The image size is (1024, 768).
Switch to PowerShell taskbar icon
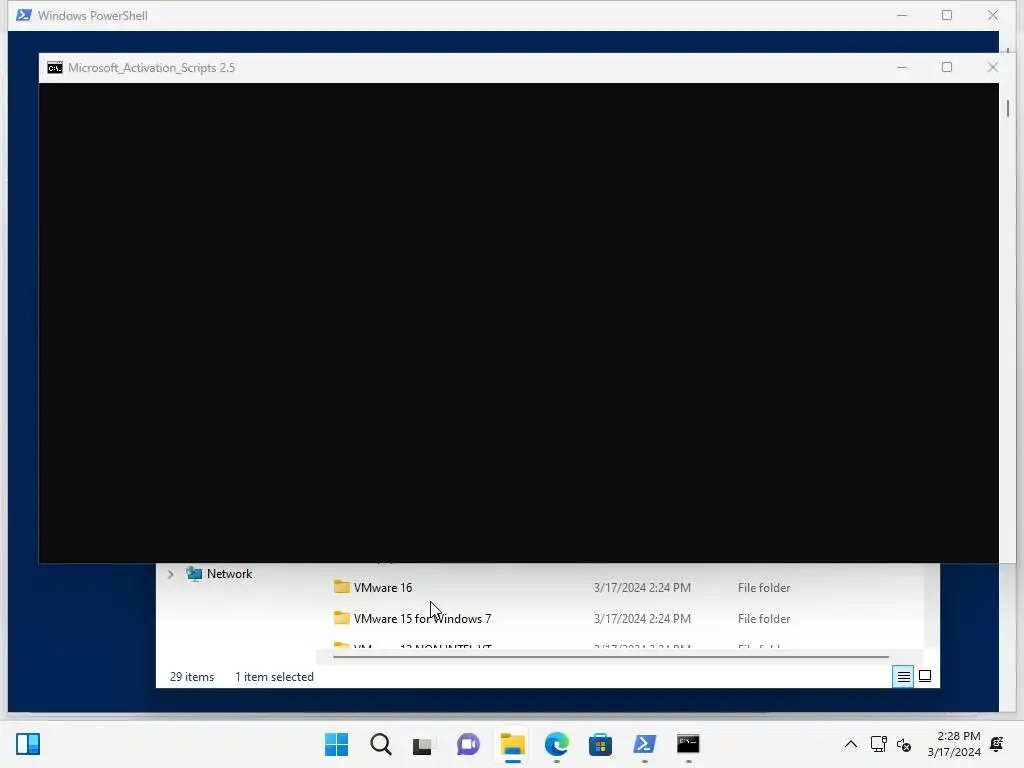pos(645,744)
